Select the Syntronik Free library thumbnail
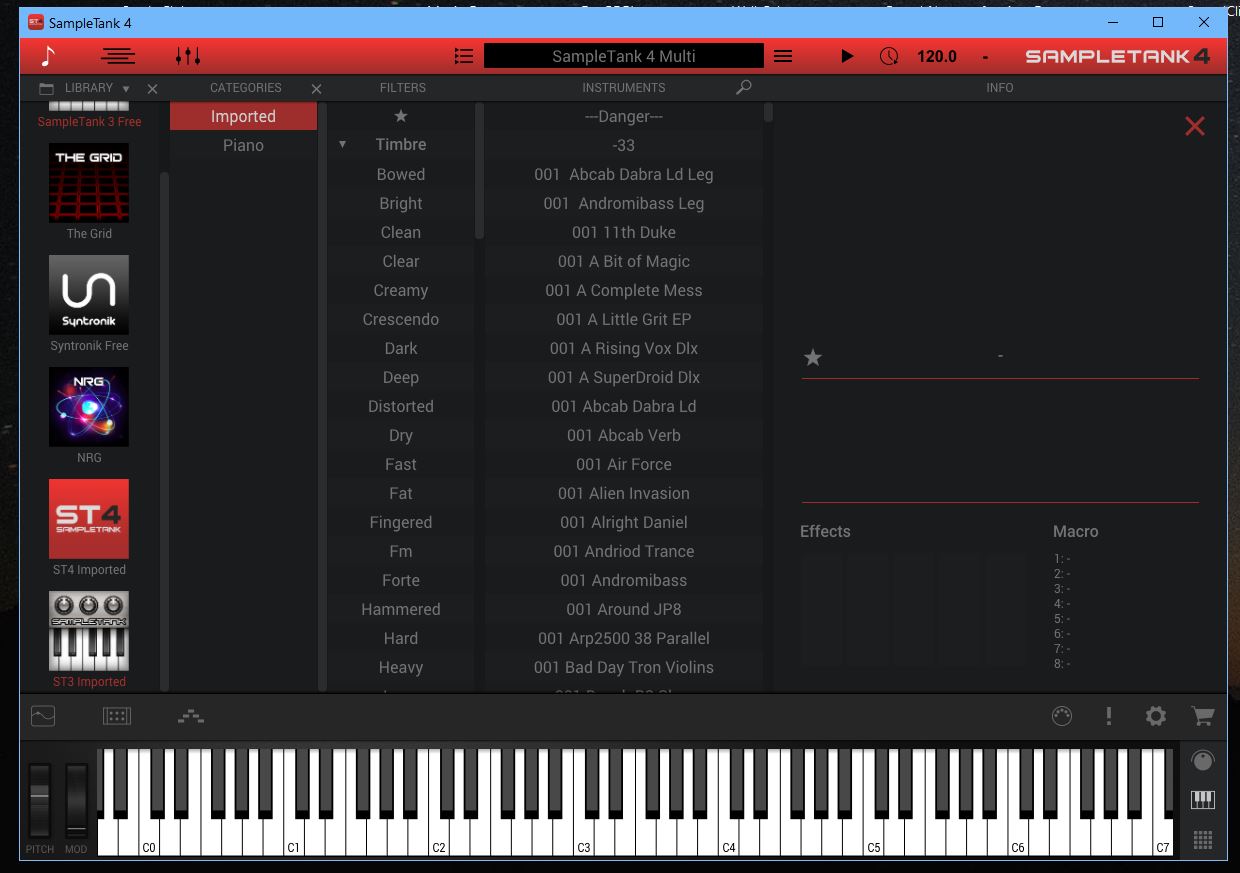The height and width of the screenshot is (873, 1240). pos(89,295)
